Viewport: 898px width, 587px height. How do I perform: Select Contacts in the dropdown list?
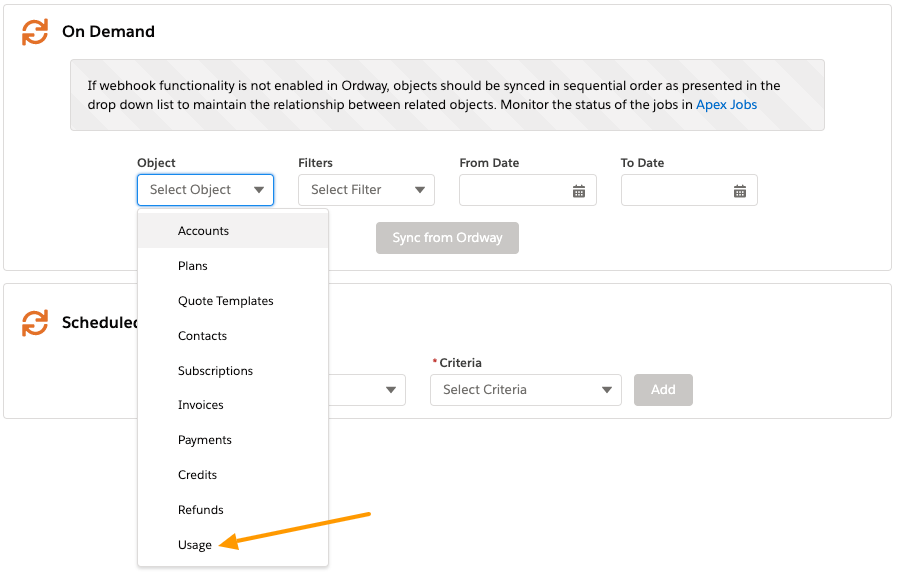coord(233,336)
